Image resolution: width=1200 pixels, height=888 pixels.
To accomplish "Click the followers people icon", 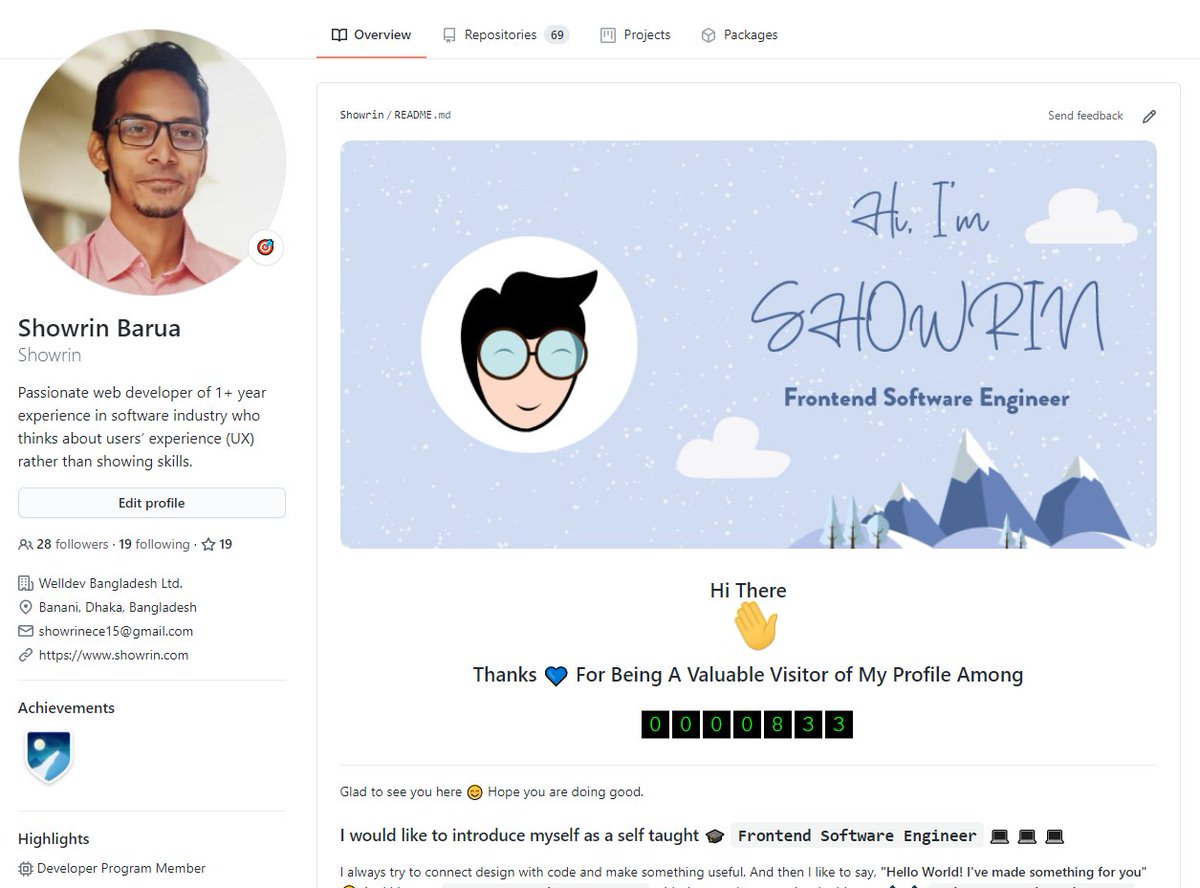I will (24, 544).
